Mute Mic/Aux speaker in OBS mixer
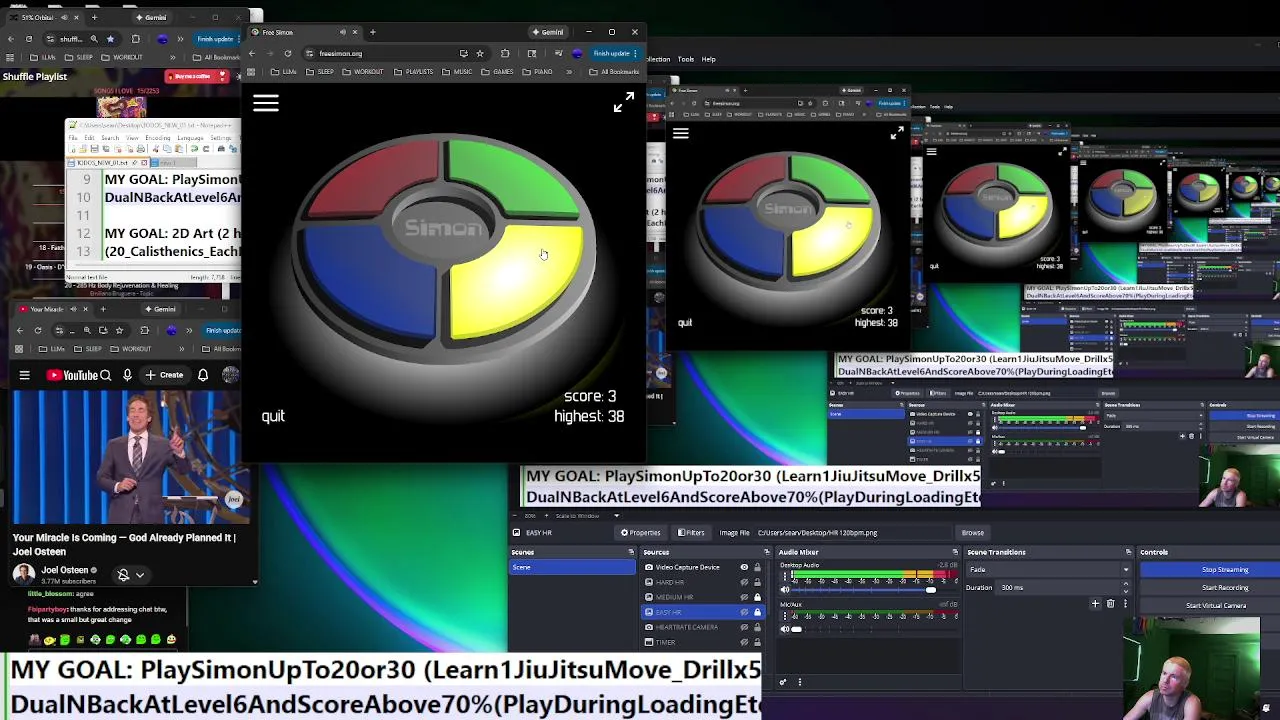Image resolution: width=1280 pixels, height=720 pixels. point(784,629)
